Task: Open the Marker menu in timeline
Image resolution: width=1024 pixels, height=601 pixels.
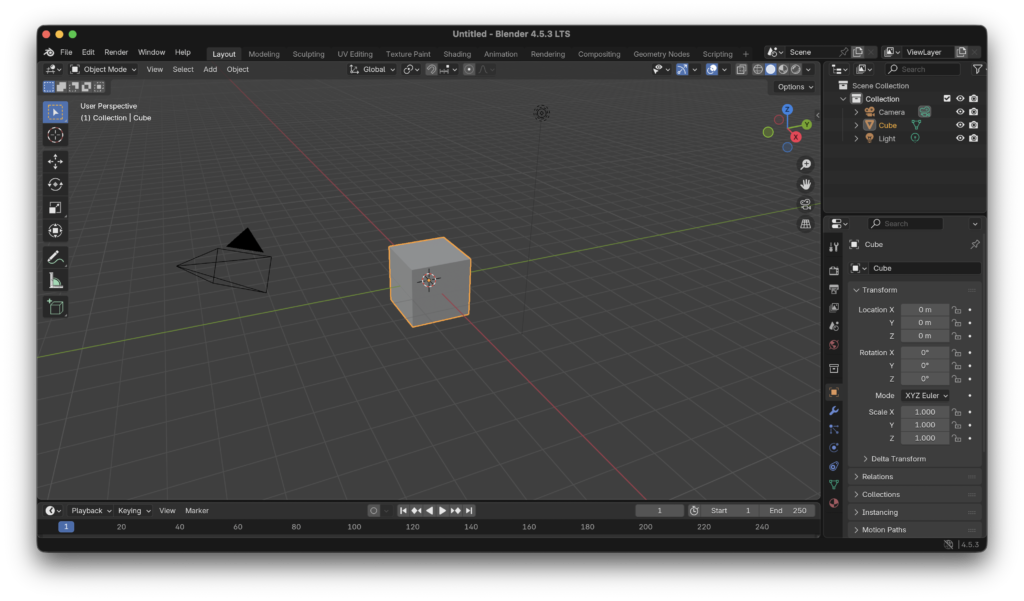Action: tap(197, 511)
